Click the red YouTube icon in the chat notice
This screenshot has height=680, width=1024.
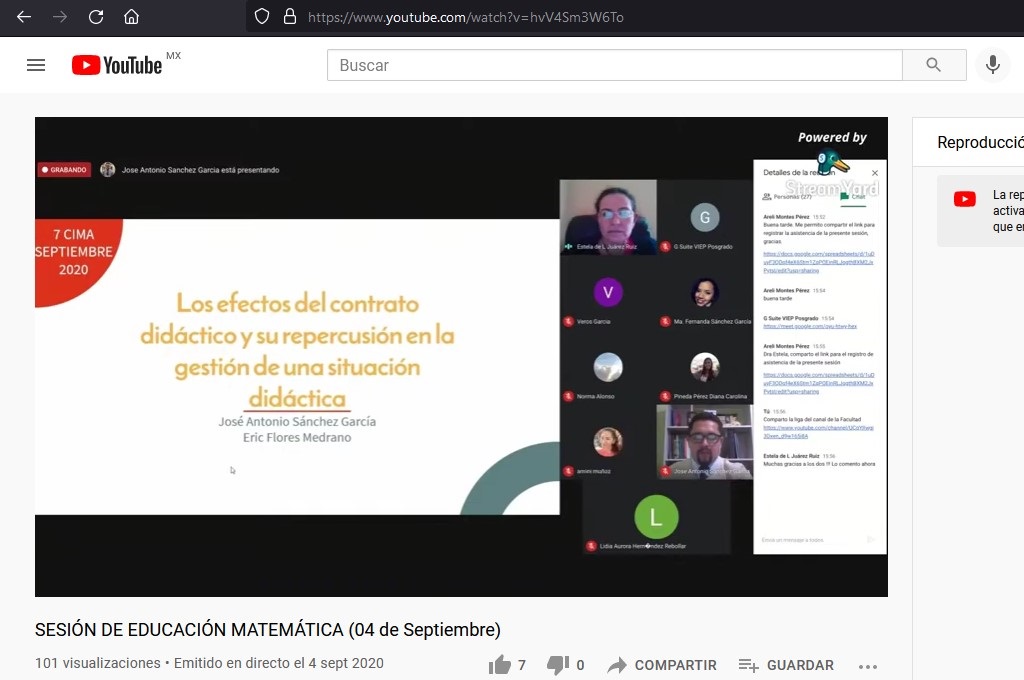coord(965,199)
